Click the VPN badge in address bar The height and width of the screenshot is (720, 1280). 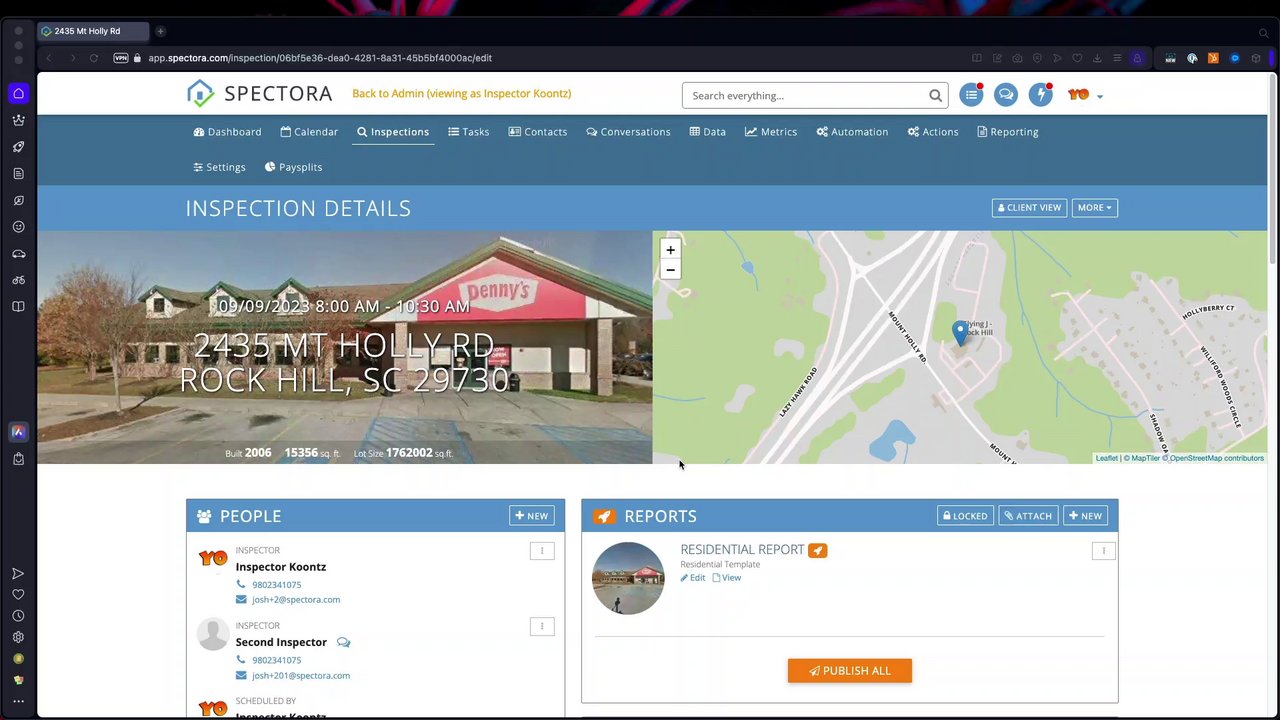pyautogui.click(x=121, y=58)
